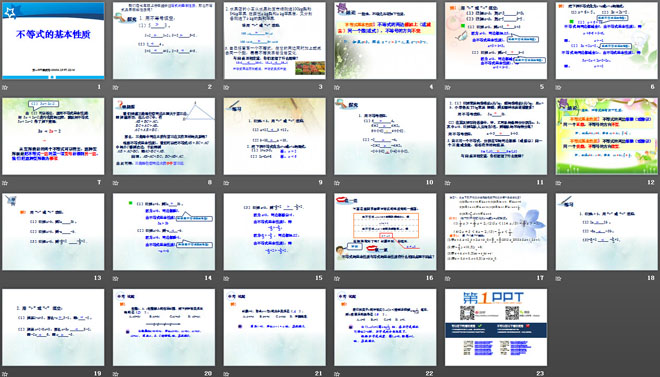The width and height of the screenshot is (660, 377).
Task: Select slide number 19 thumbnail
Action: (53, 327)
